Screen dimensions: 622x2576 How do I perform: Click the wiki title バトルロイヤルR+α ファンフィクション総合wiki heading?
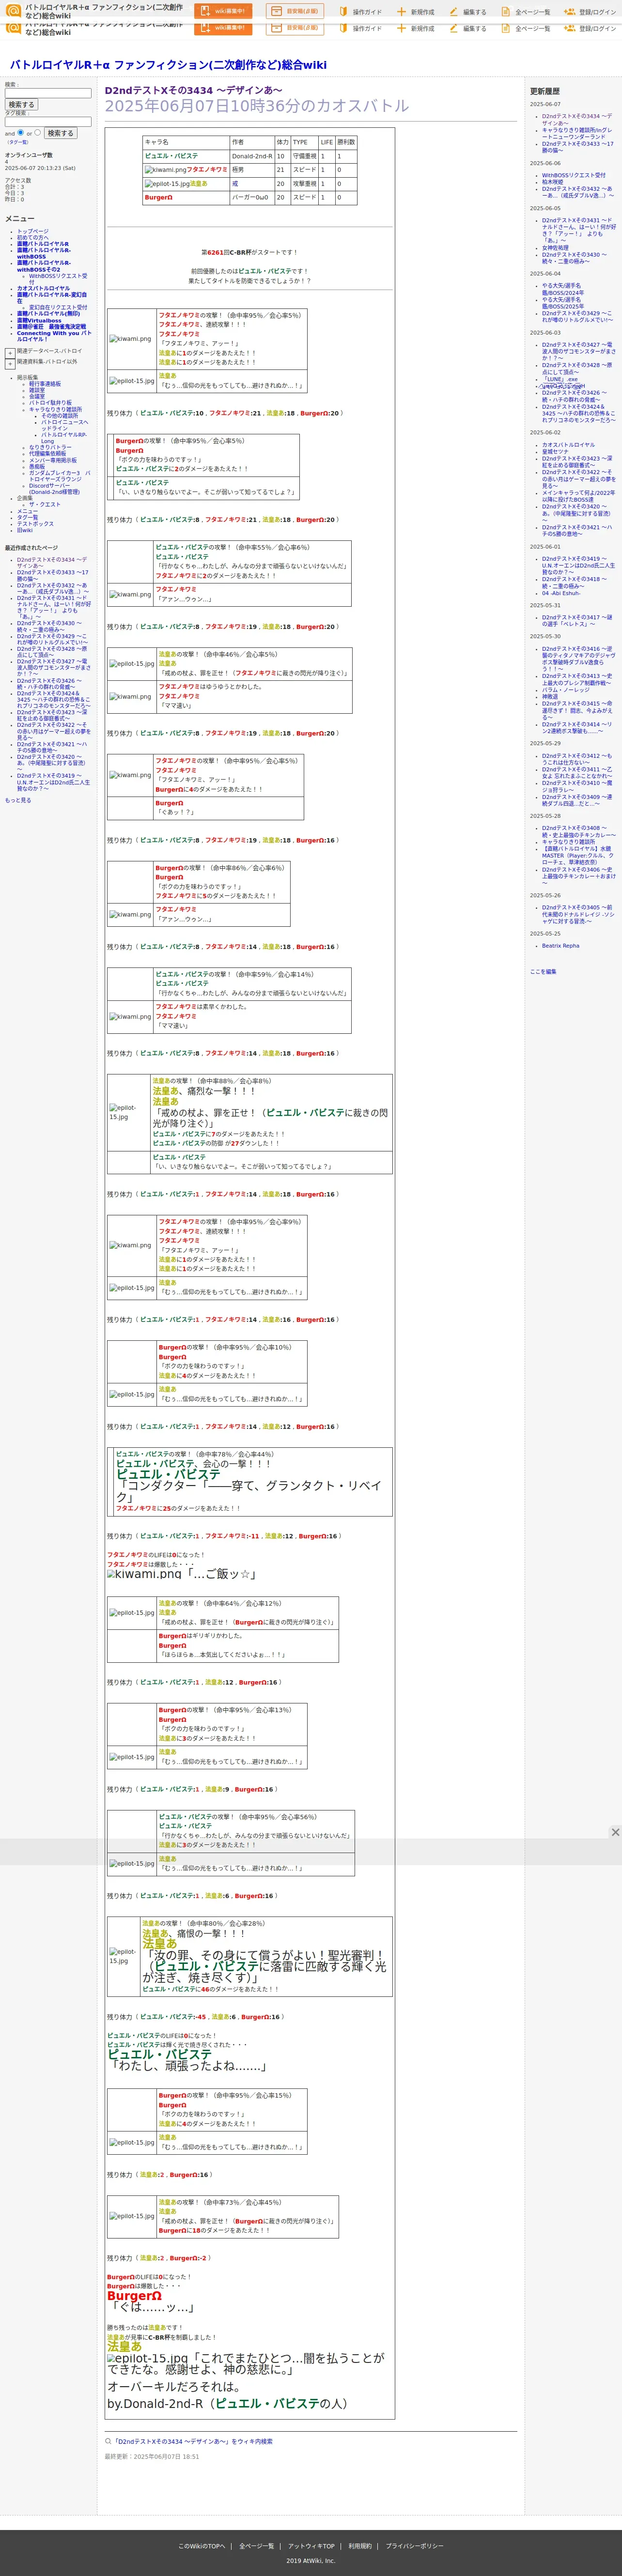pos(168,65)
